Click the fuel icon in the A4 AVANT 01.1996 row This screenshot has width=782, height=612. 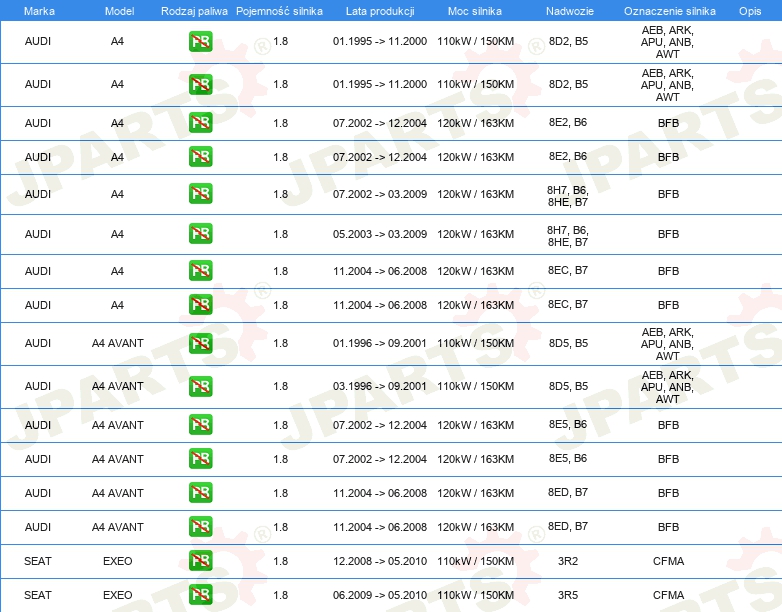[200, 343]
